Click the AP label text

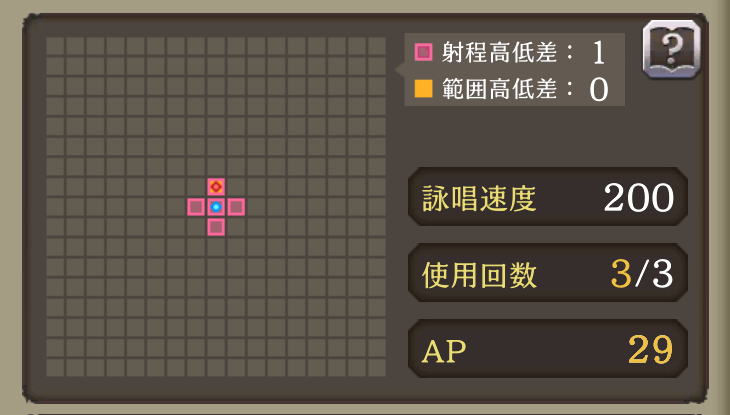tap(446, 350)
